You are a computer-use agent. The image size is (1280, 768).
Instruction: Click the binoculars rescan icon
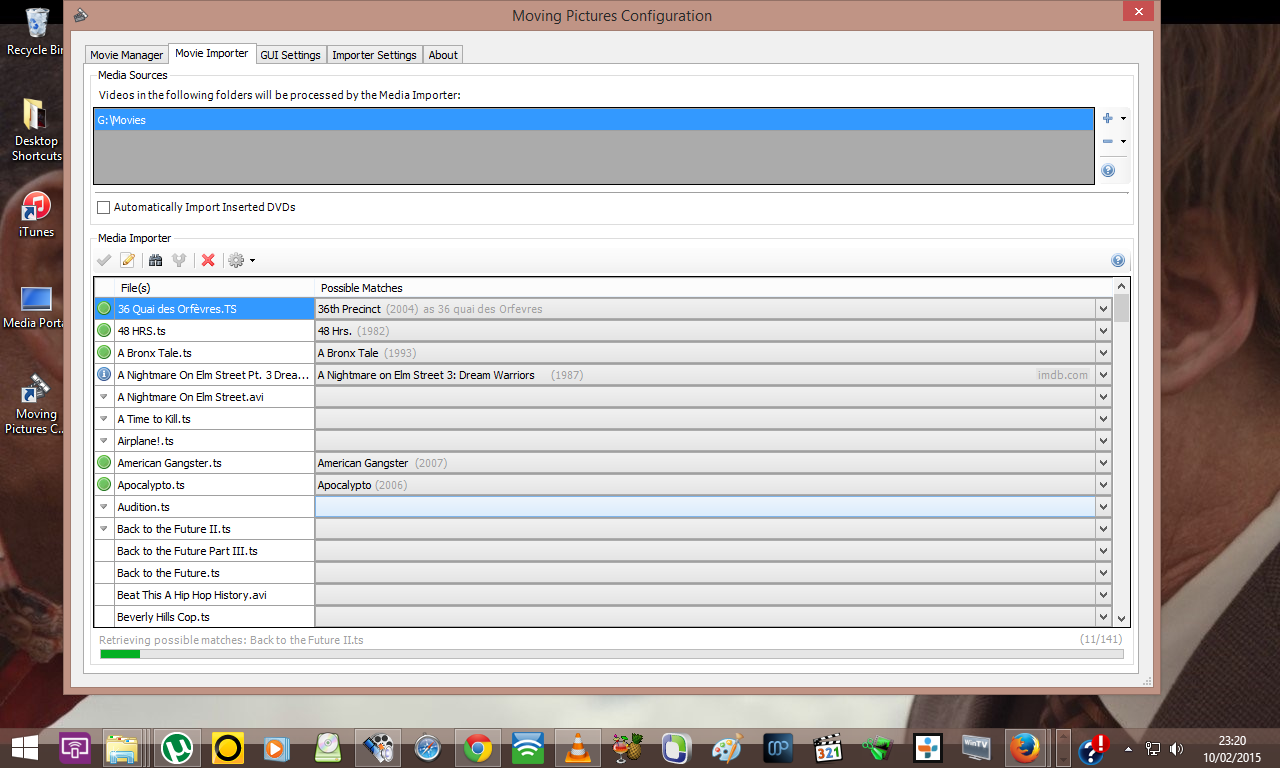pos(155,260)
